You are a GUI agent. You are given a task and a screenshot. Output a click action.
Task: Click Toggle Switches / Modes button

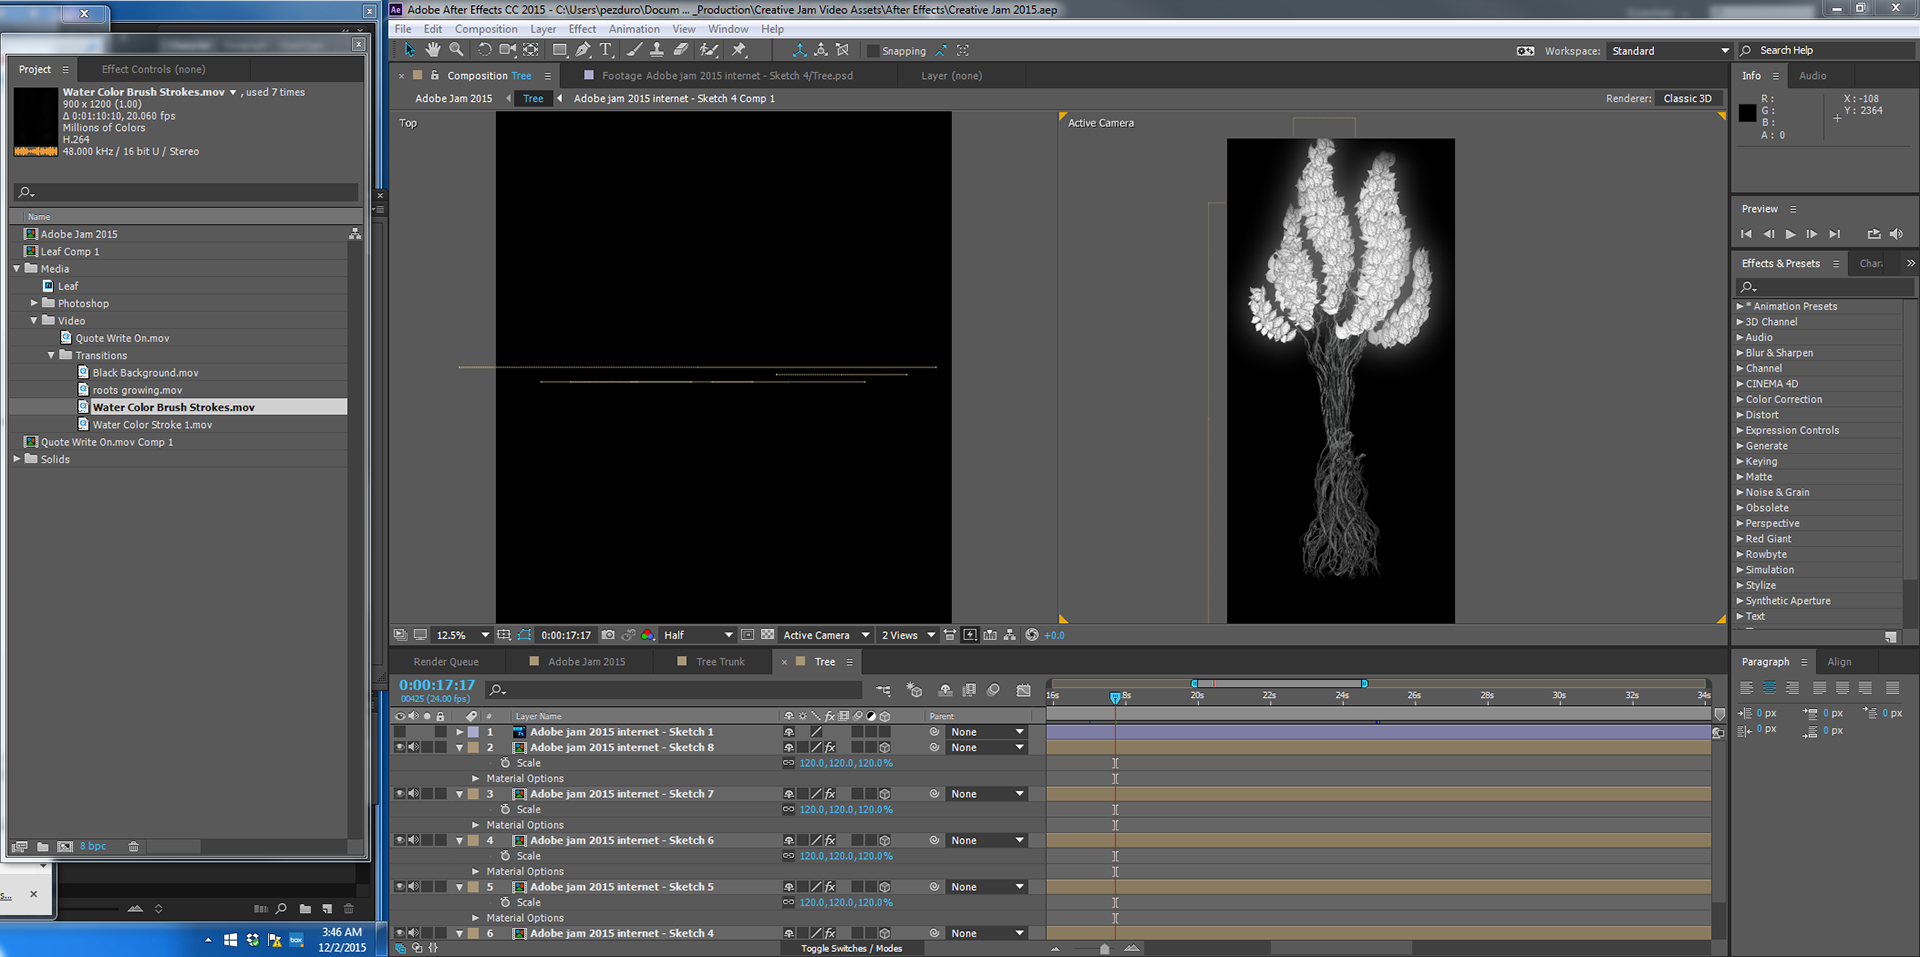point(851,948)
